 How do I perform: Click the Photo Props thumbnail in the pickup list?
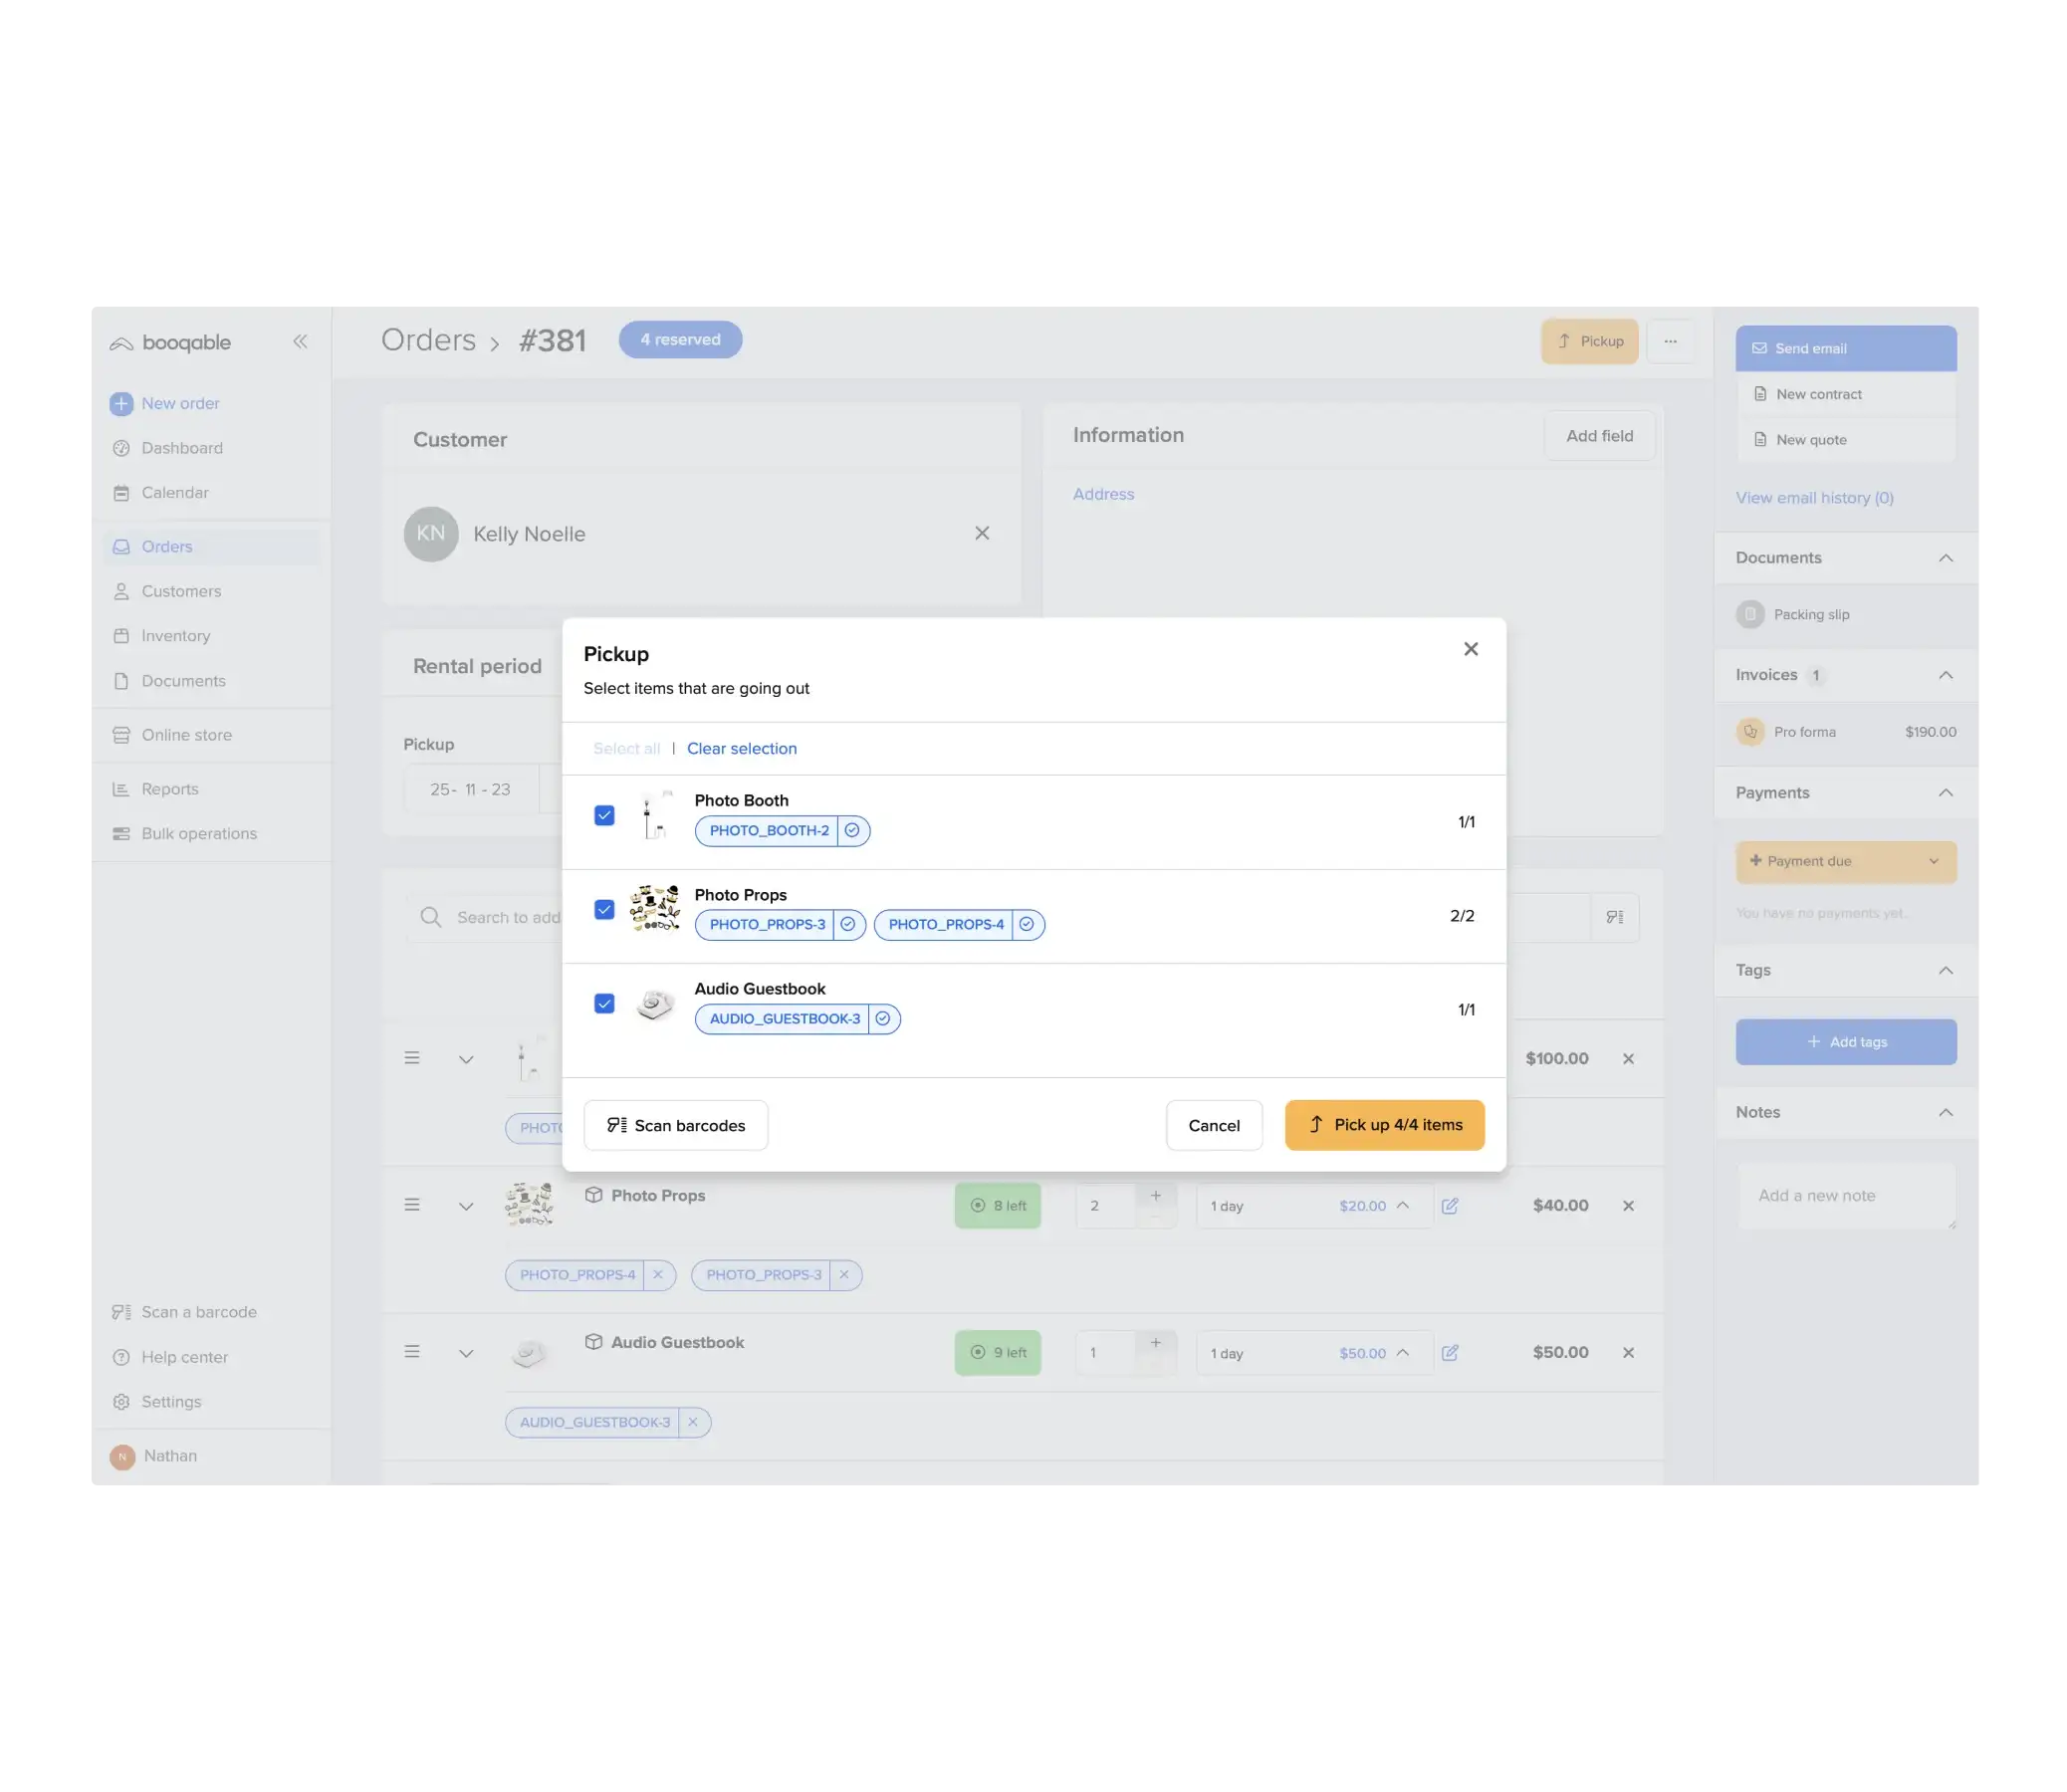tap(655, 909)
